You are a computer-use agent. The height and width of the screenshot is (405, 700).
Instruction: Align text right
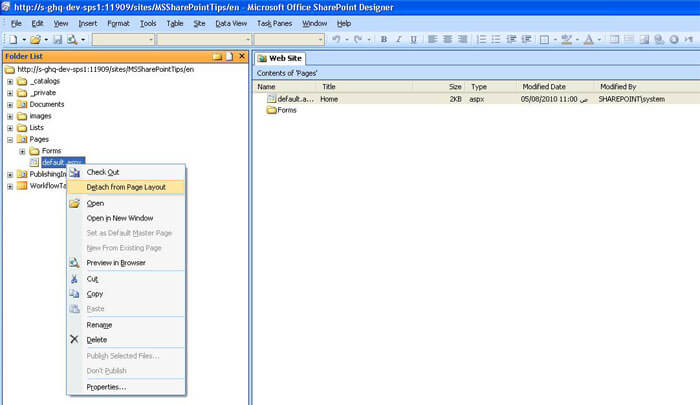pos(463,39)
